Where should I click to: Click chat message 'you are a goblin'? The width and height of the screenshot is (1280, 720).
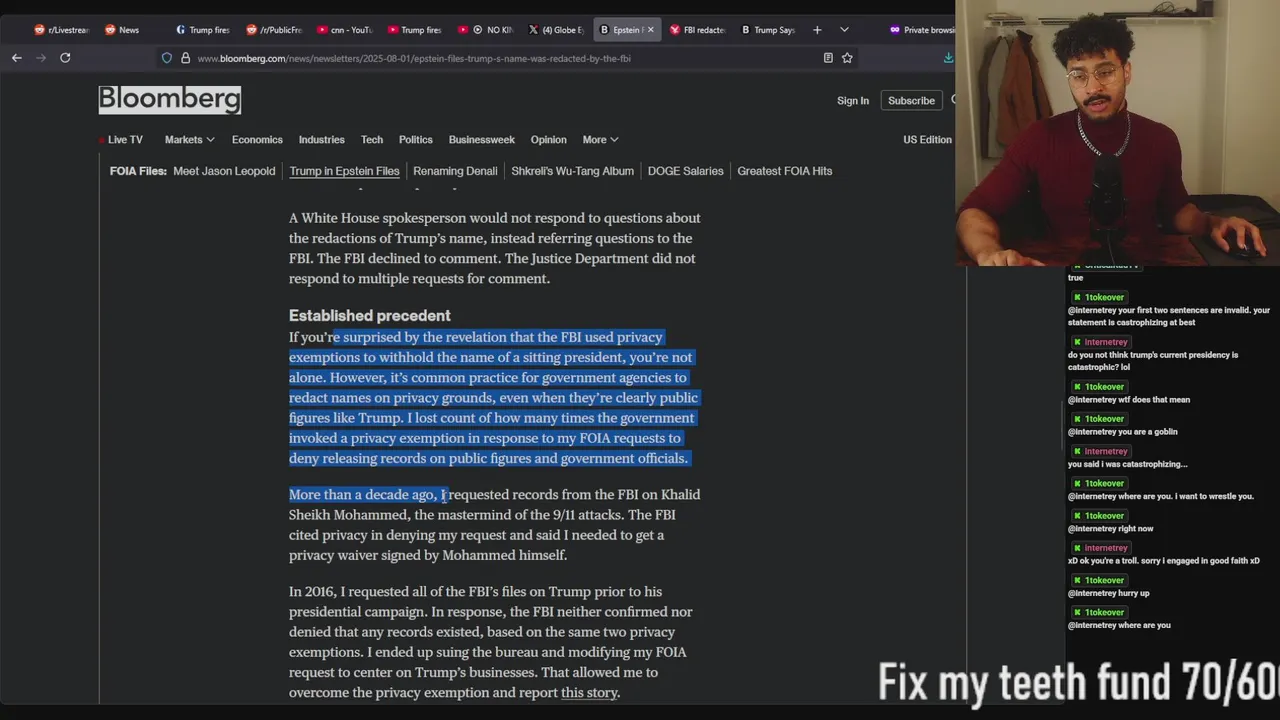coord(1122,432)
